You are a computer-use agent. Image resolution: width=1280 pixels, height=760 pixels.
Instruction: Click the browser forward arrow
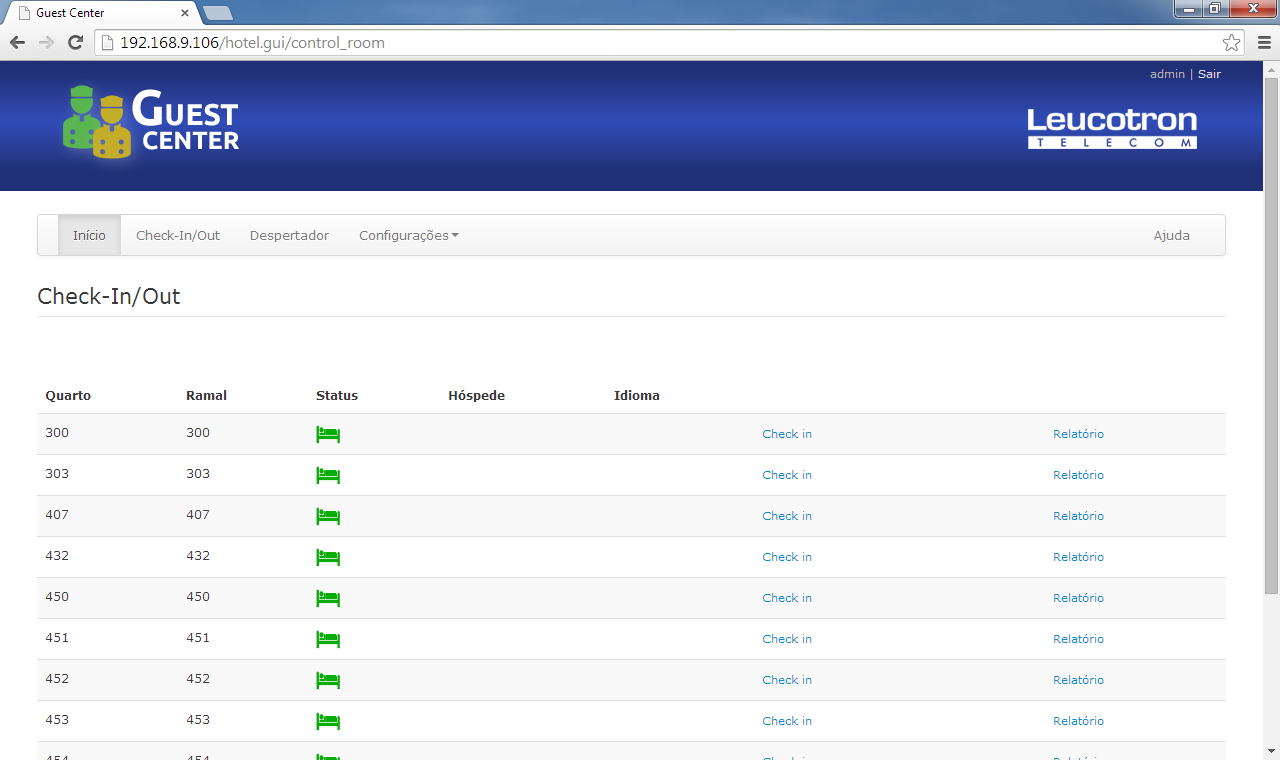click(46, 43)
